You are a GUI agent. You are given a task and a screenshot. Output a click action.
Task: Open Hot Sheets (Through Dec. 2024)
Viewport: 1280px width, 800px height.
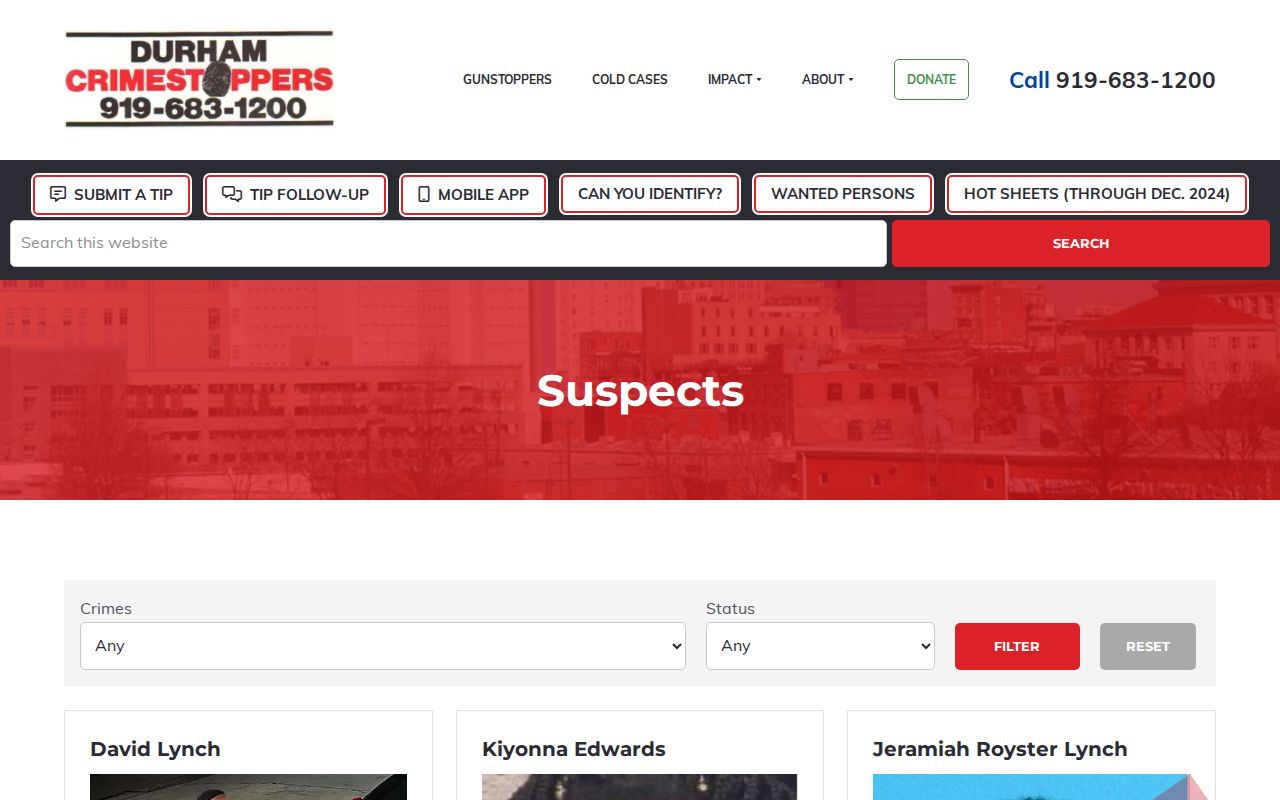[x=1097, y=194]
